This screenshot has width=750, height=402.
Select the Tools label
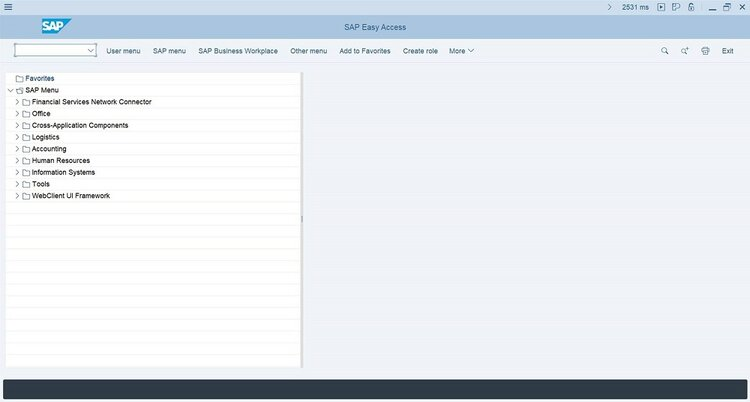pos(41,184)
